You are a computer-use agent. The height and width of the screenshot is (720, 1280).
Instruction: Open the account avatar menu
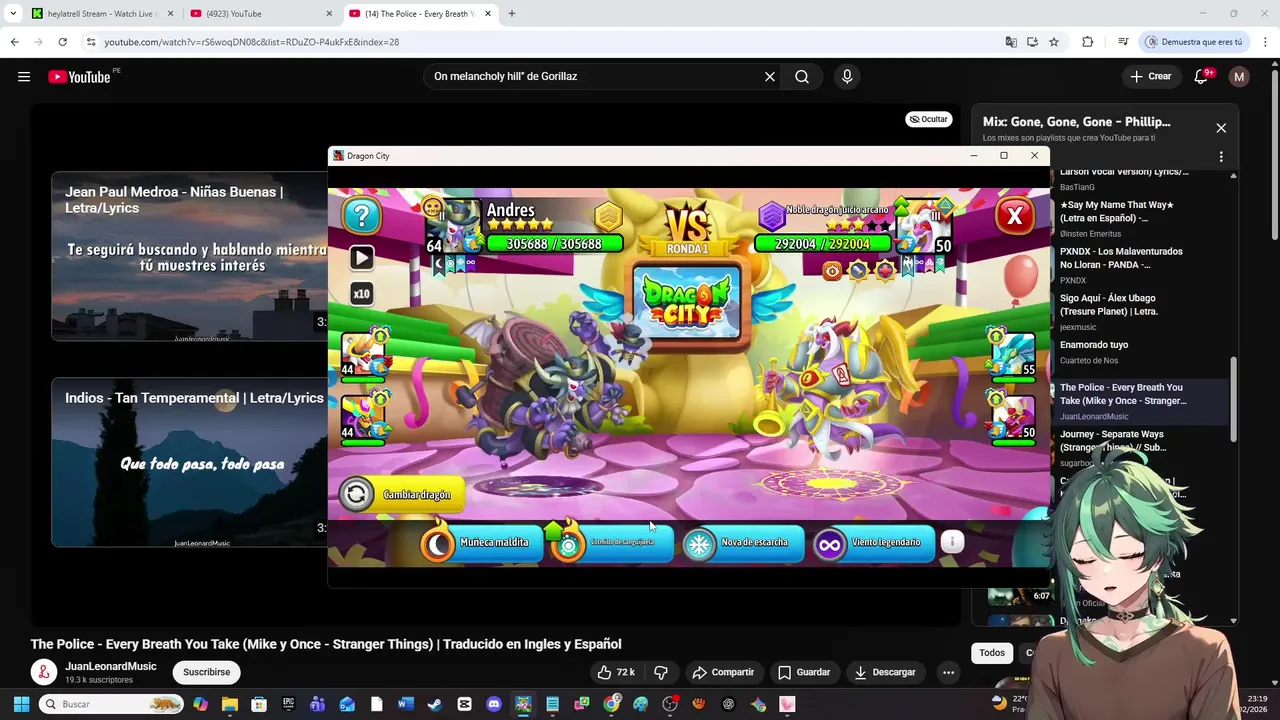click(1239, 76)
